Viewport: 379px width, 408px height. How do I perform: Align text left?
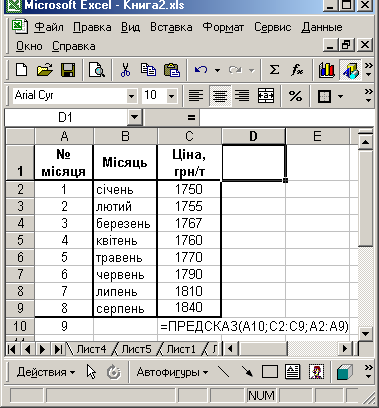coord(196,96)
